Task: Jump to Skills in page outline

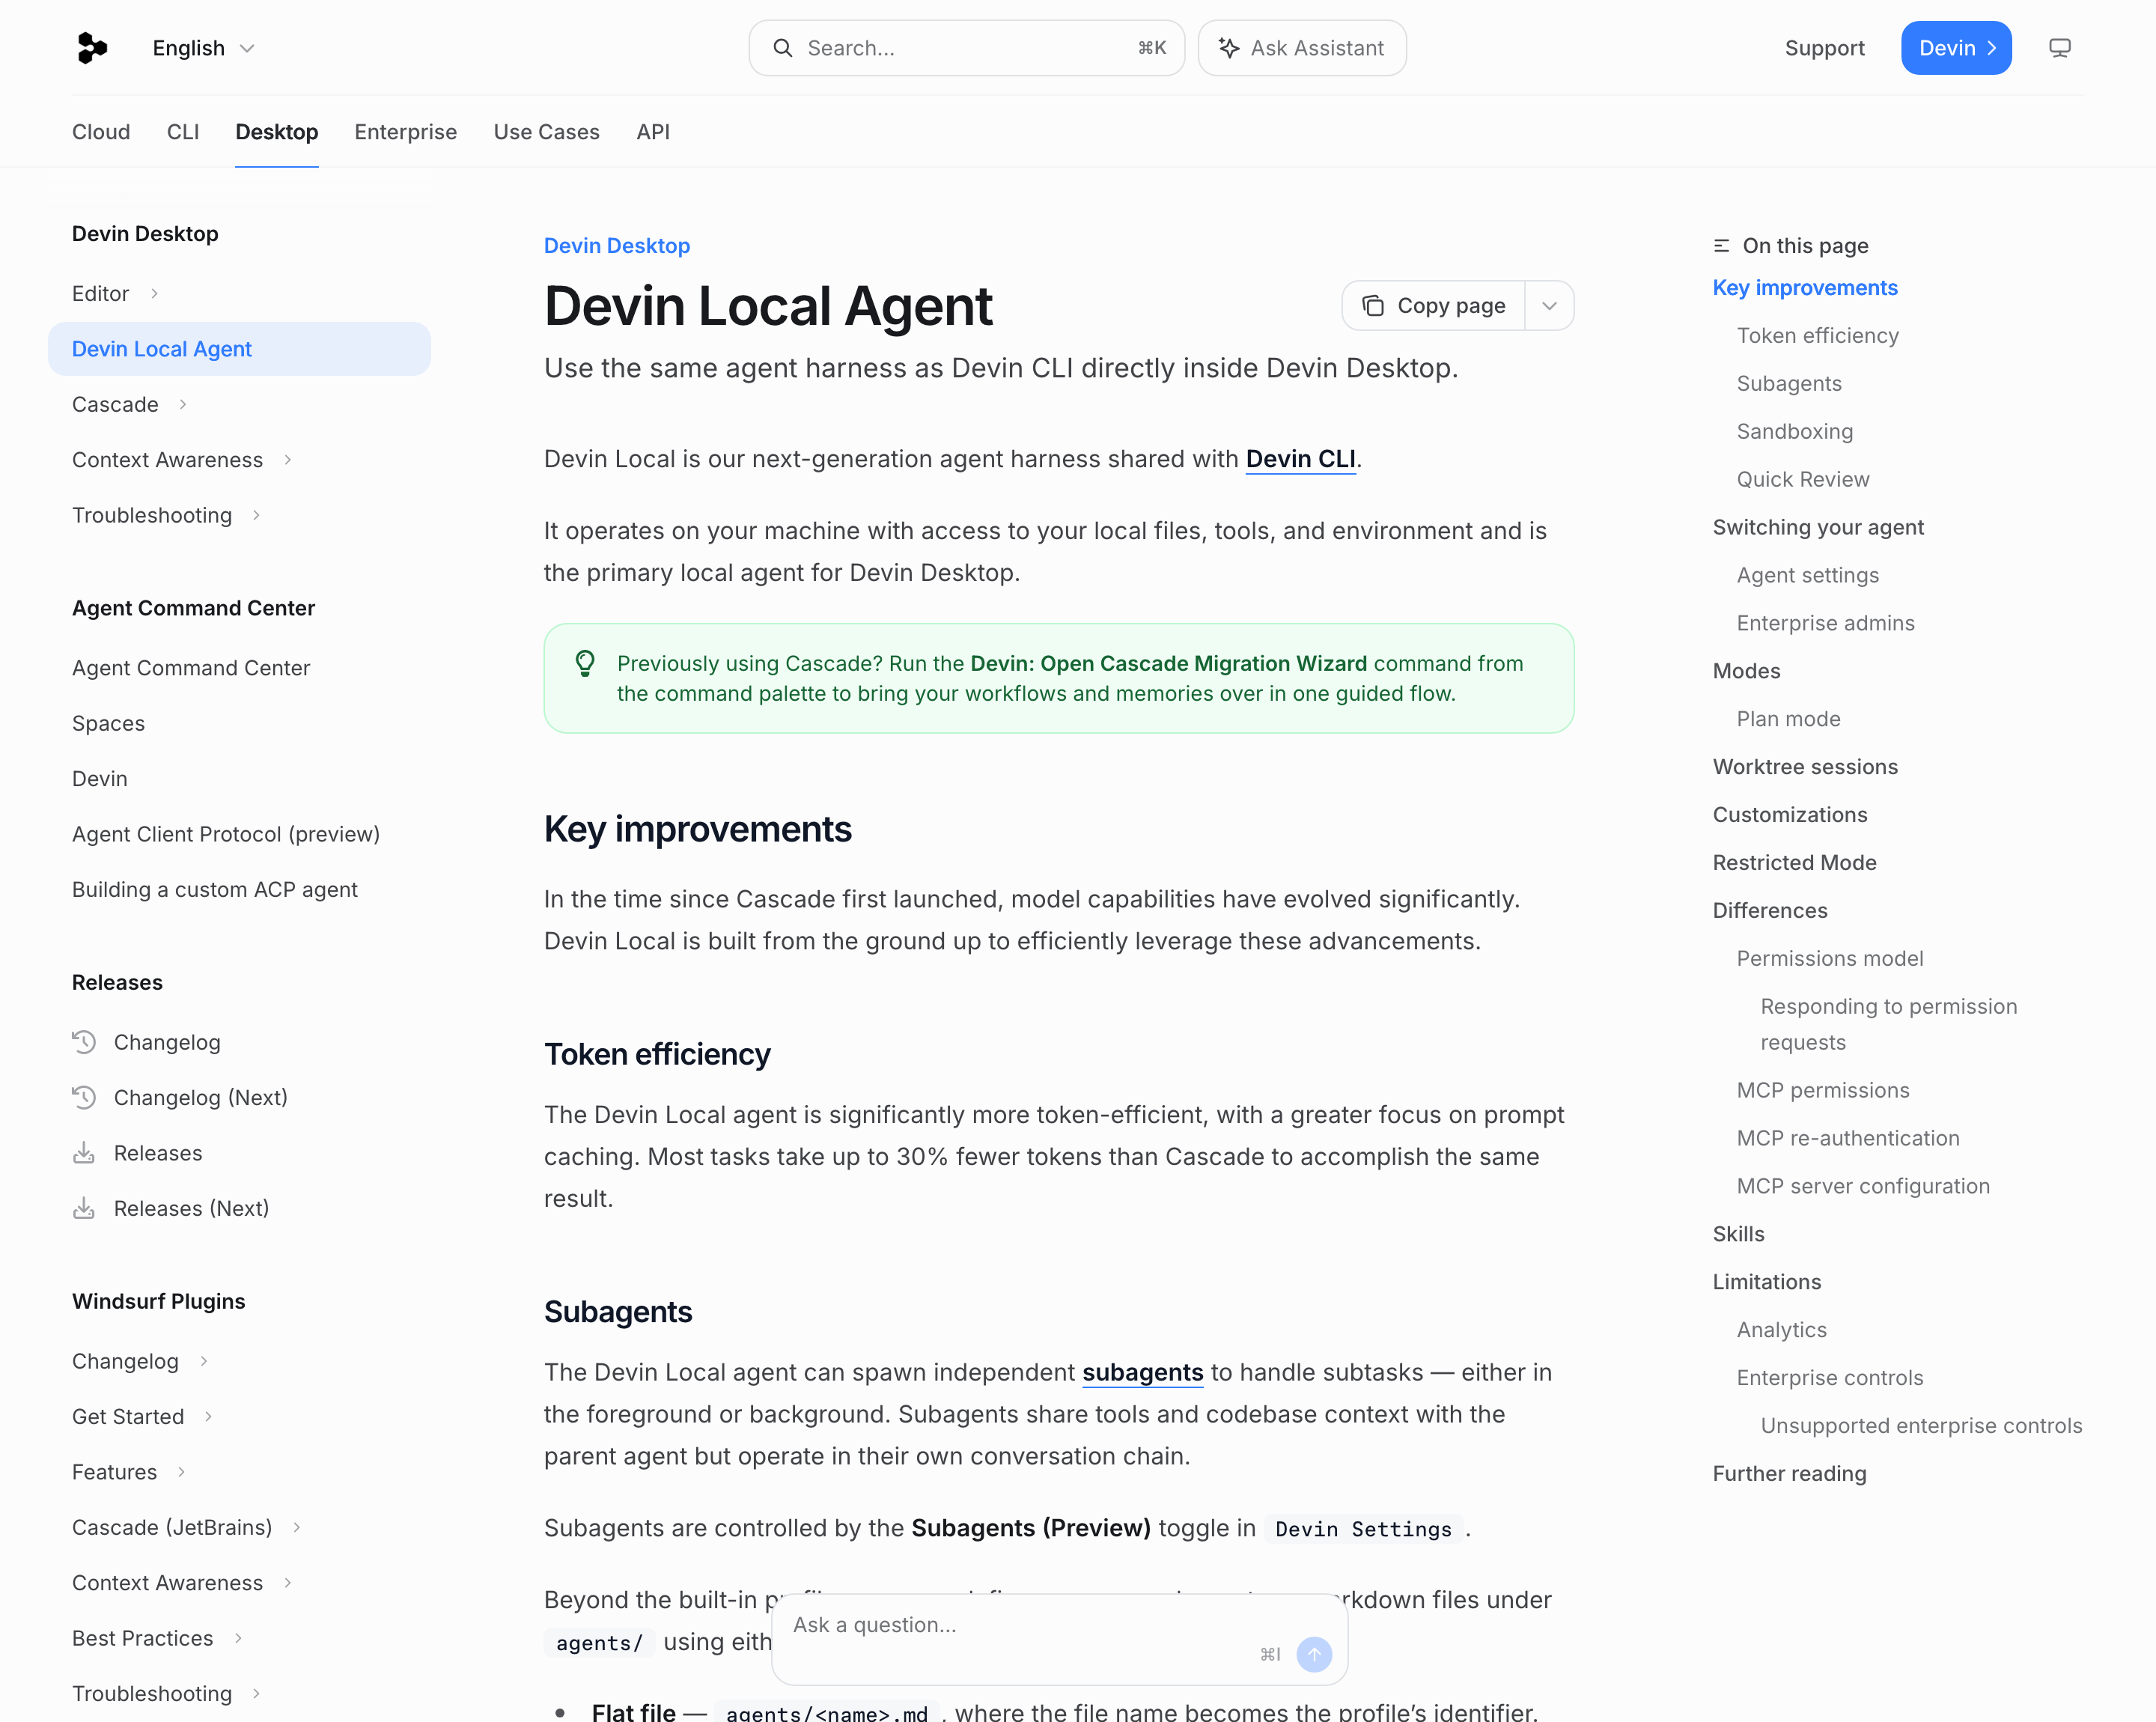Action: [1739, 1235]
